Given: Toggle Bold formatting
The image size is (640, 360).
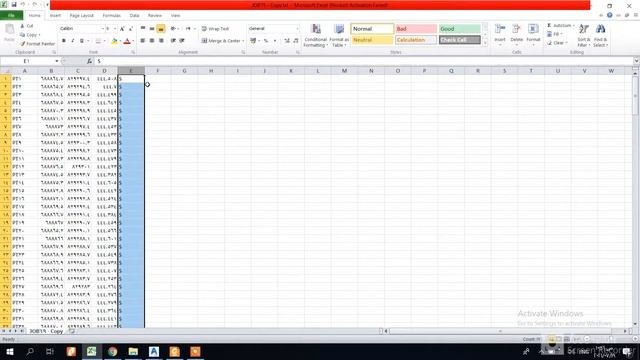Looking at the screenshot, I should click(x=64, y=41).
